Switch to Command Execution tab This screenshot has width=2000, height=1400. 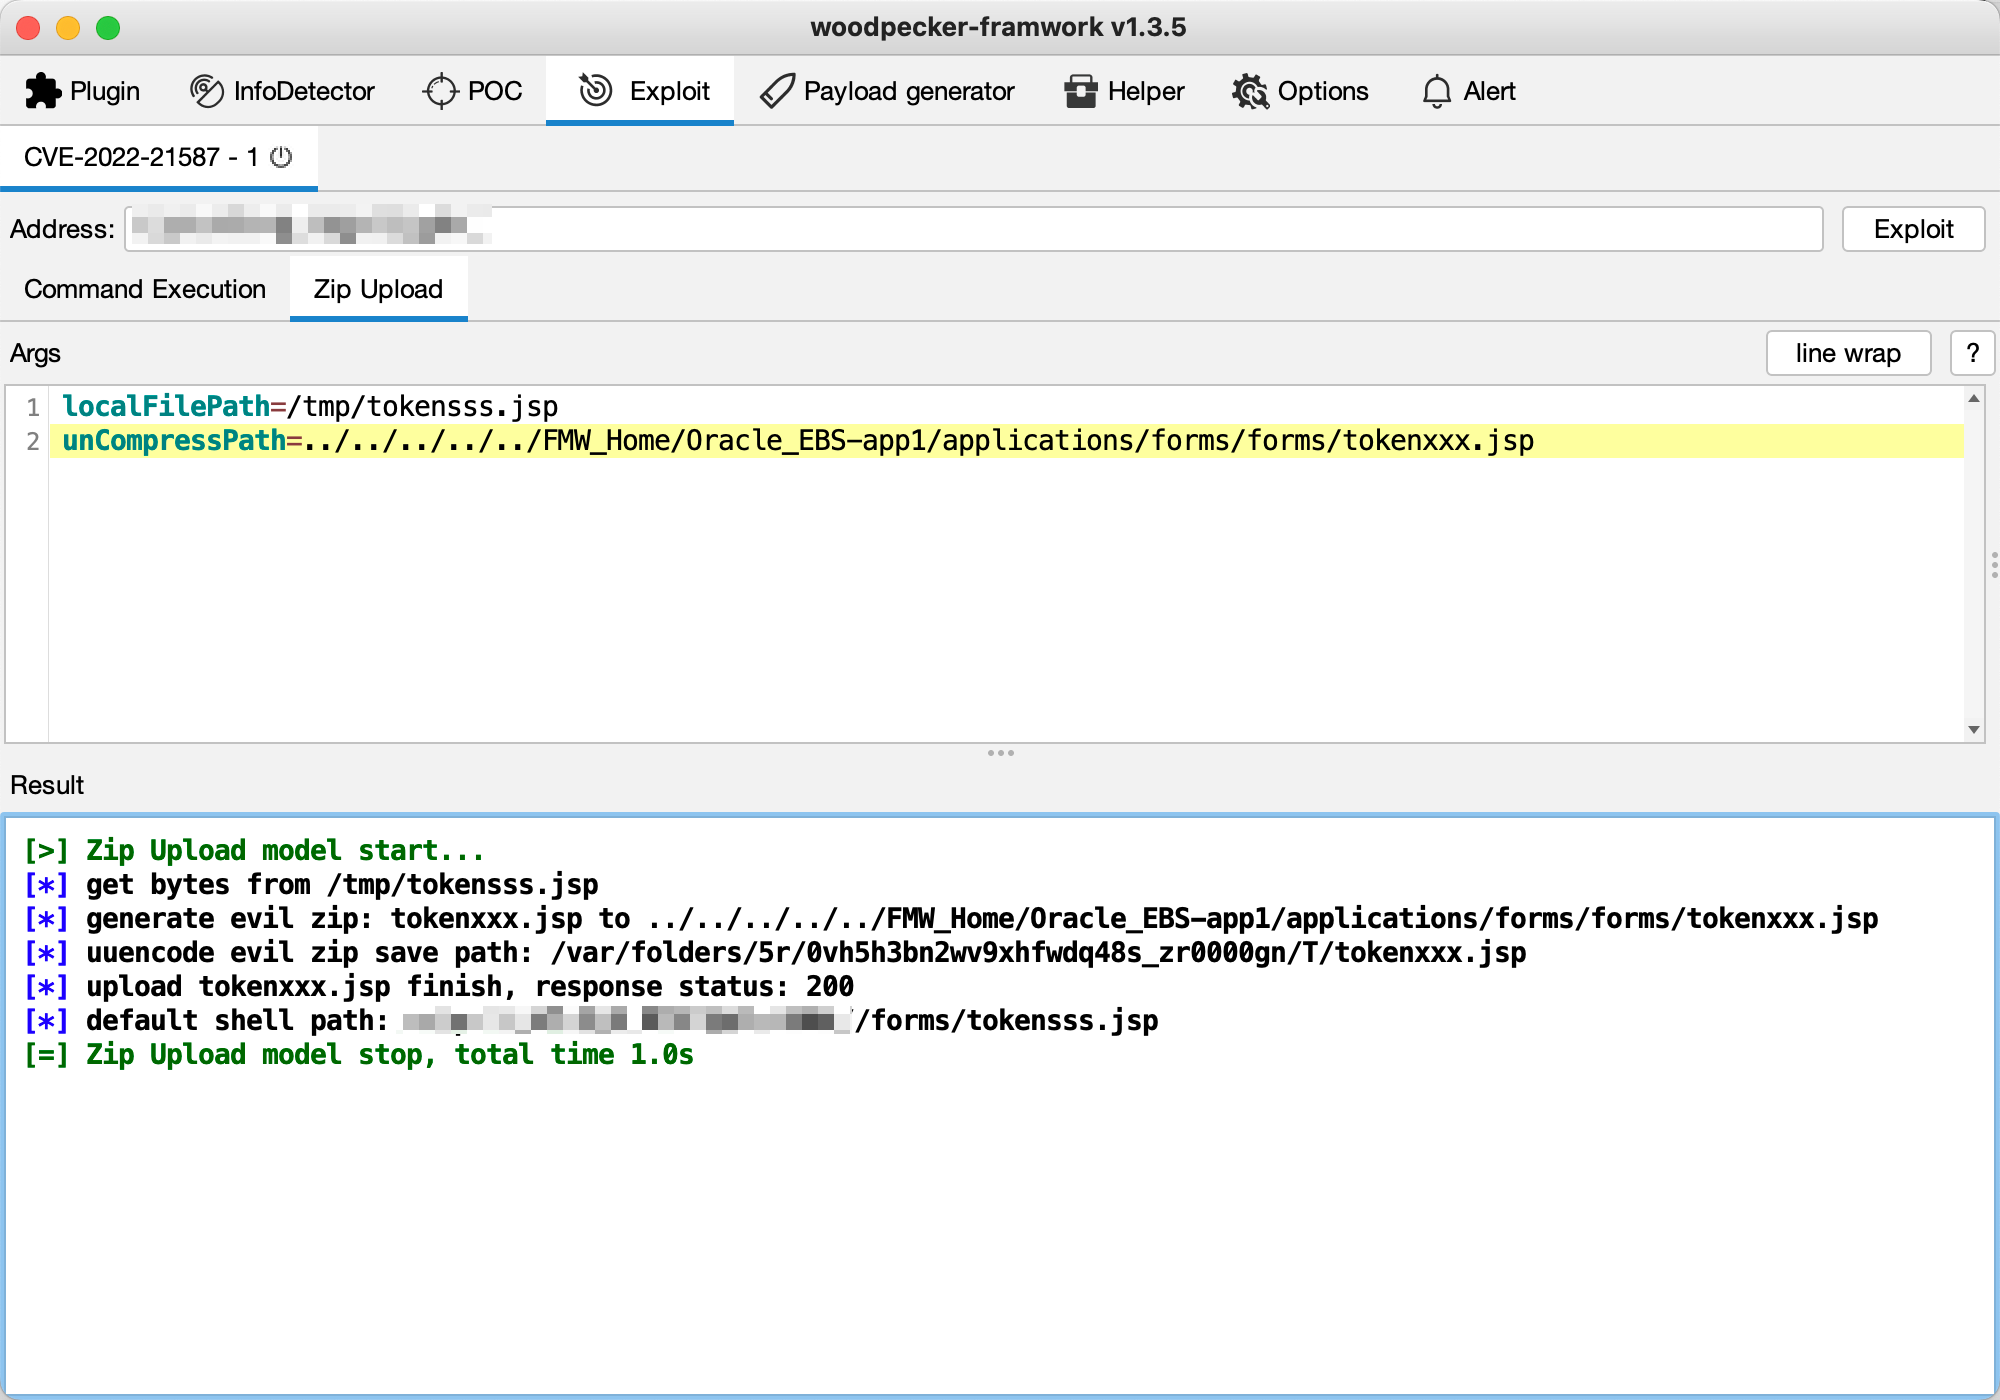(x=145, y=289)
